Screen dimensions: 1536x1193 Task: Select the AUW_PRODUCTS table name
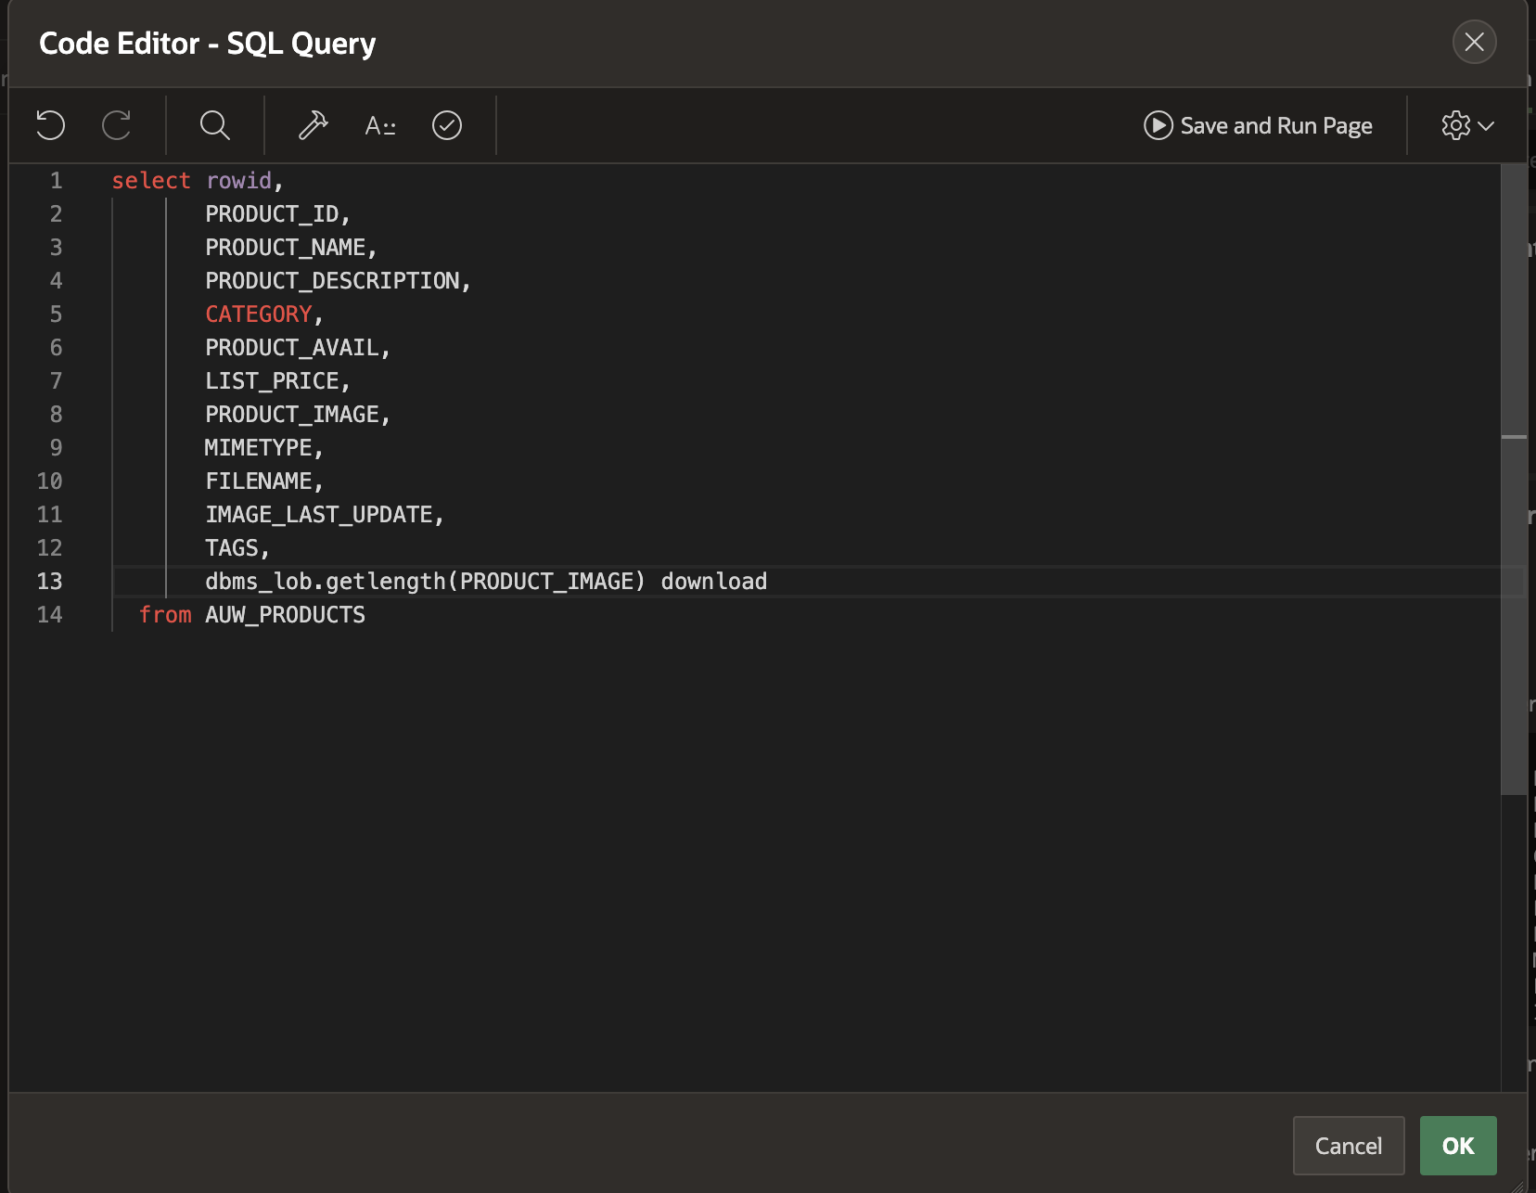coord(285,614)
